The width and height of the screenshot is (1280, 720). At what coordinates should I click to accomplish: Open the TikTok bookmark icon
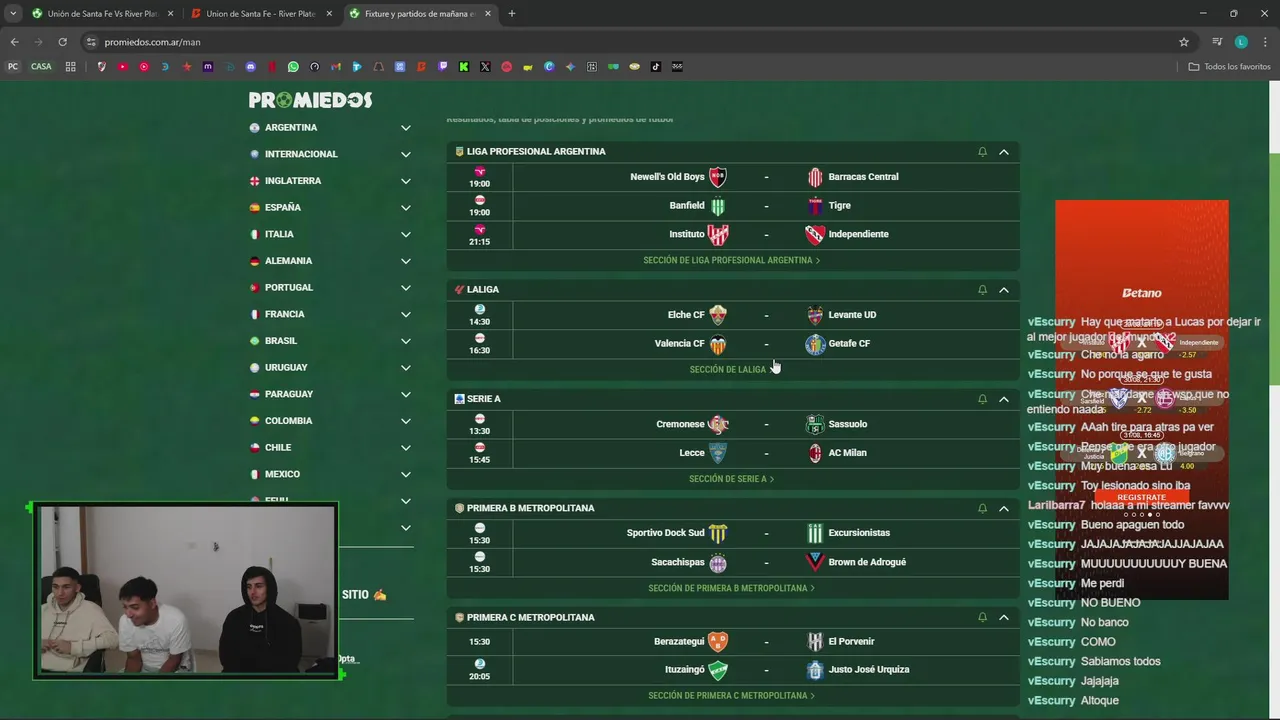tap(656, 67)
